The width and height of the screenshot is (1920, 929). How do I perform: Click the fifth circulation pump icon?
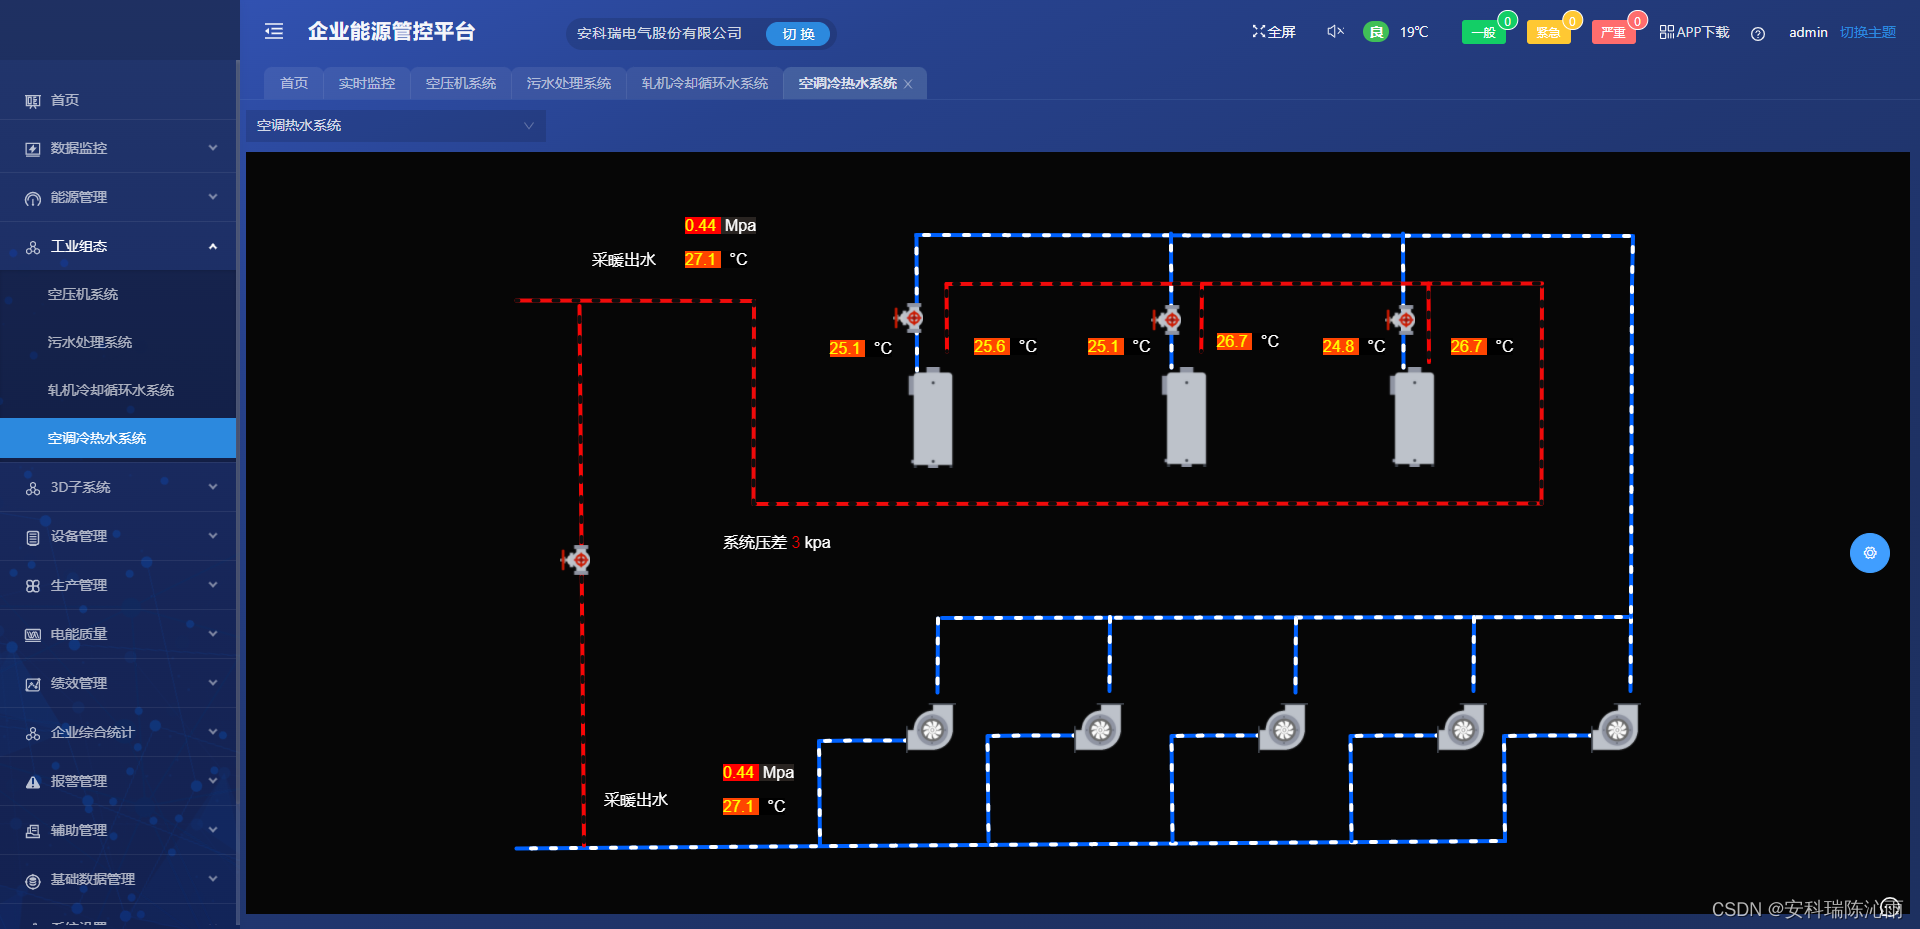[x=1616, y=727]
